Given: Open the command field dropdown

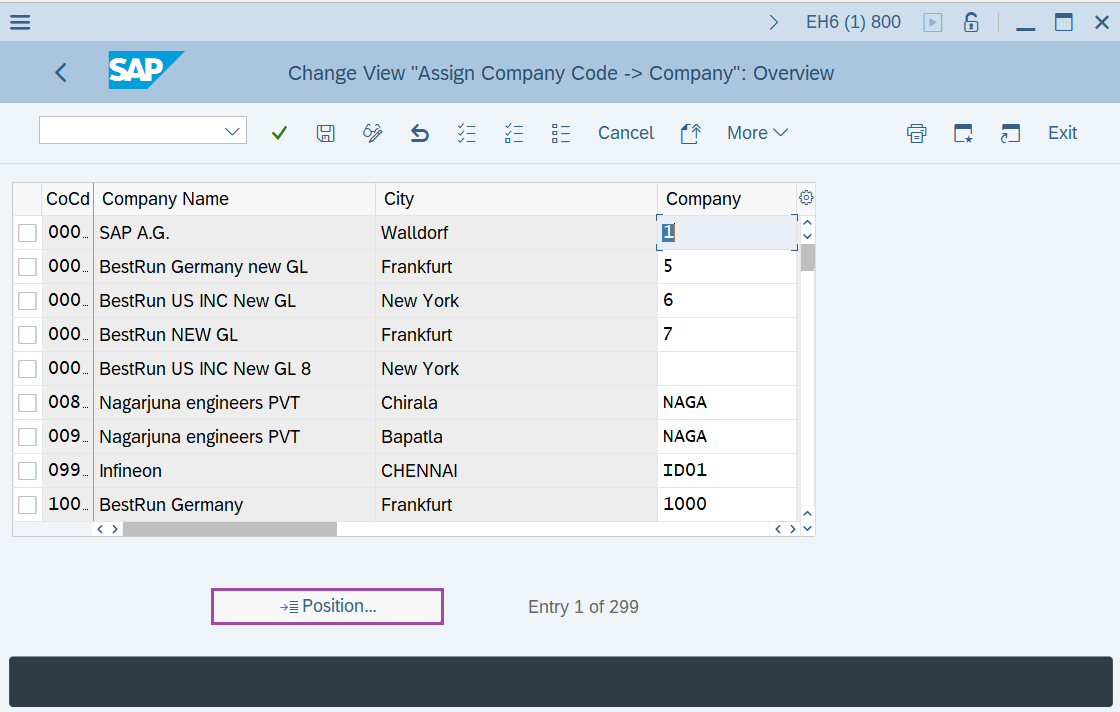Looking at the screenshot, I should pos(231,130).
